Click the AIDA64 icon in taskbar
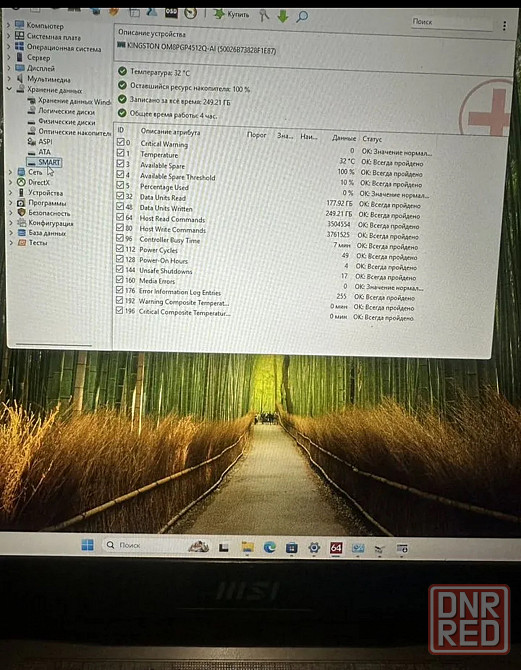Image resolution: width=521 pixels, height=670 pixels. (336, 548)
